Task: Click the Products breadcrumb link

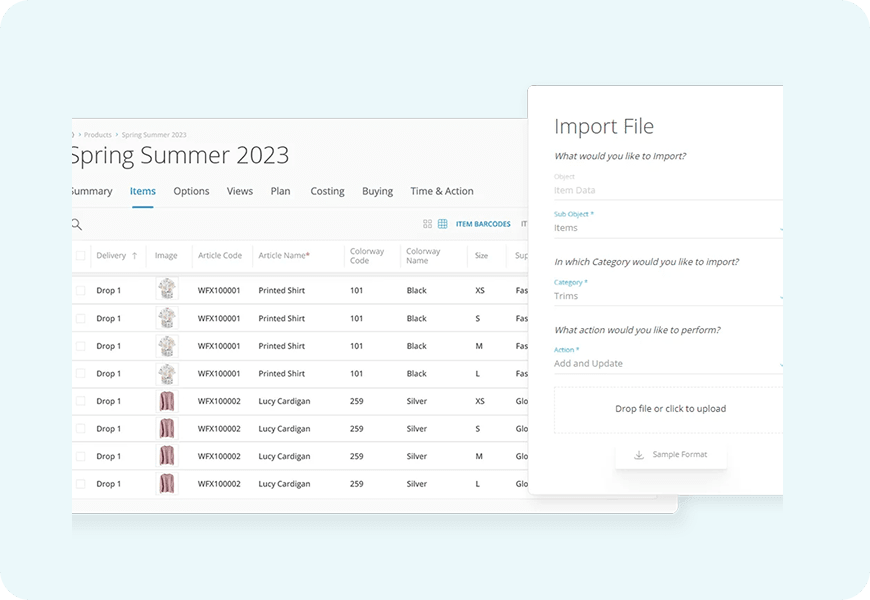Action: click(x=98, y=134)
